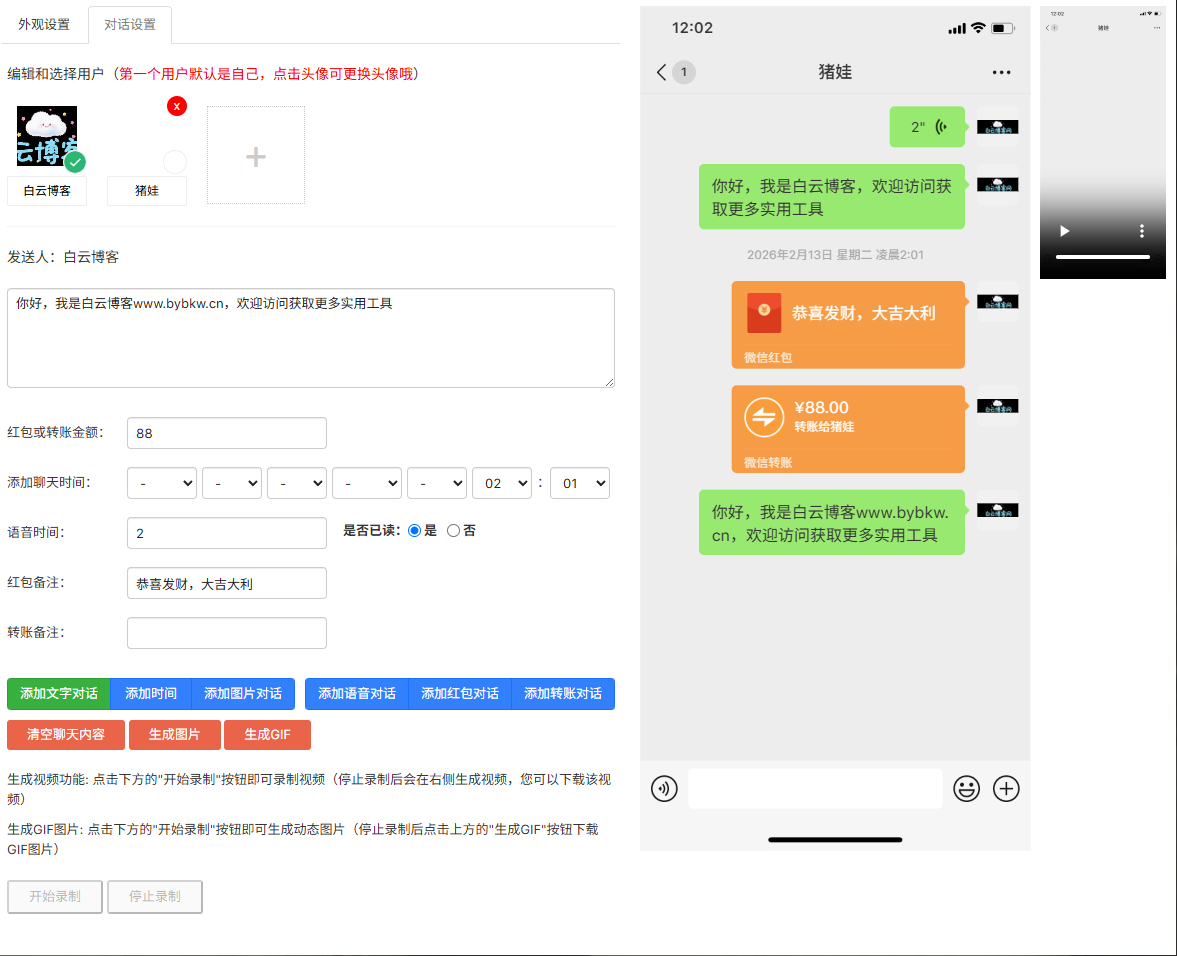
Task: Select 是 for the 是否已读 option
Action: pyautogui.click(x=414, y=531)
